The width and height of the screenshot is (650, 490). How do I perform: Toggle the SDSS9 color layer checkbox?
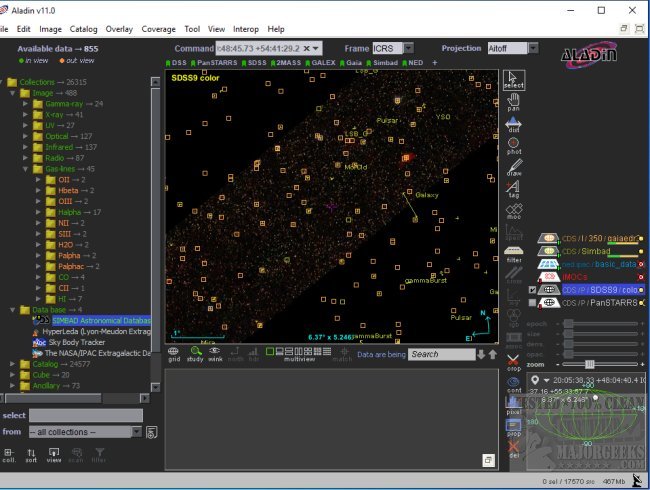[532, 289]
